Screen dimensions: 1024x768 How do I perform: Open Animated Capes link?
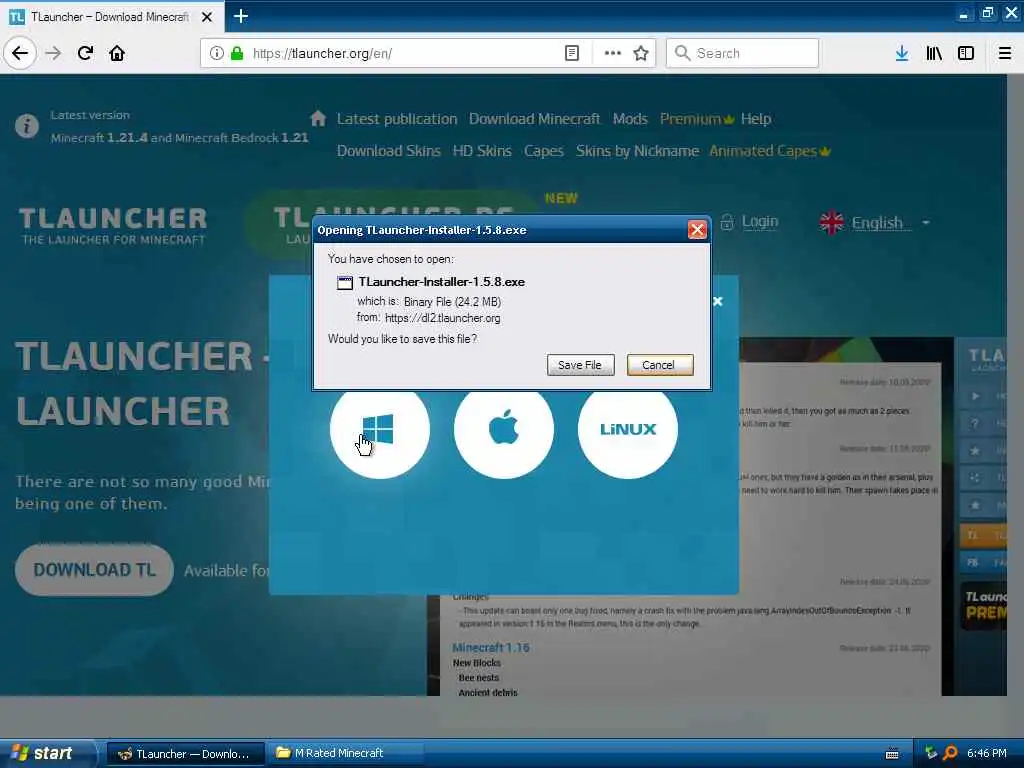tap(769, 151)
